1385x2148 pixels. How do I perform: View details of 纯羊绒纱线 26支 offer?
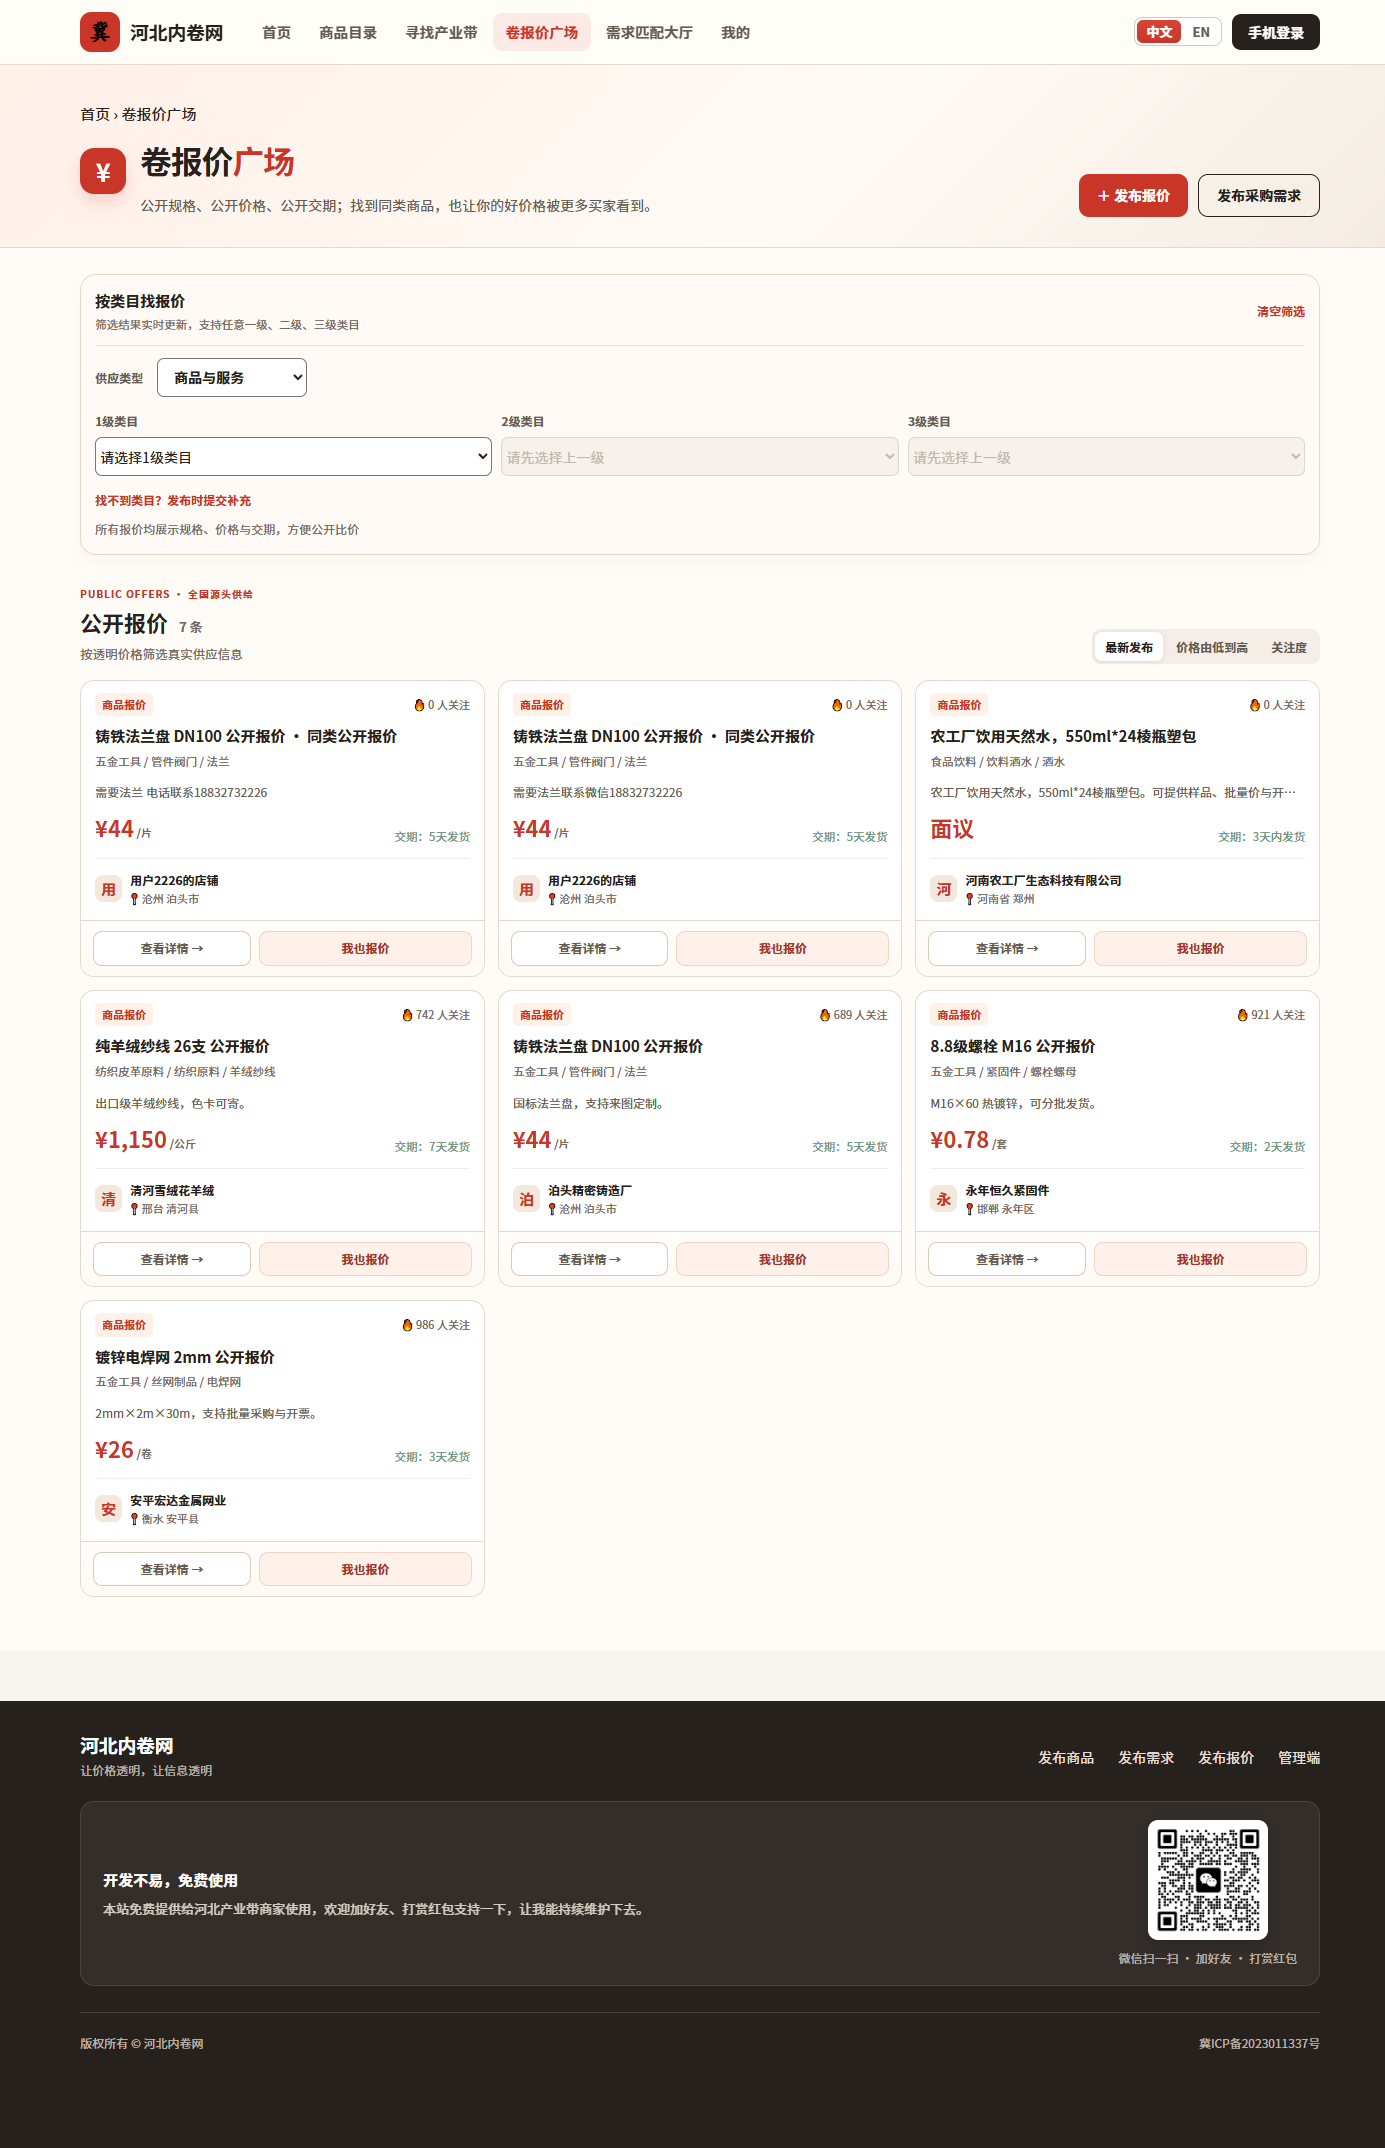point(172,1259)
